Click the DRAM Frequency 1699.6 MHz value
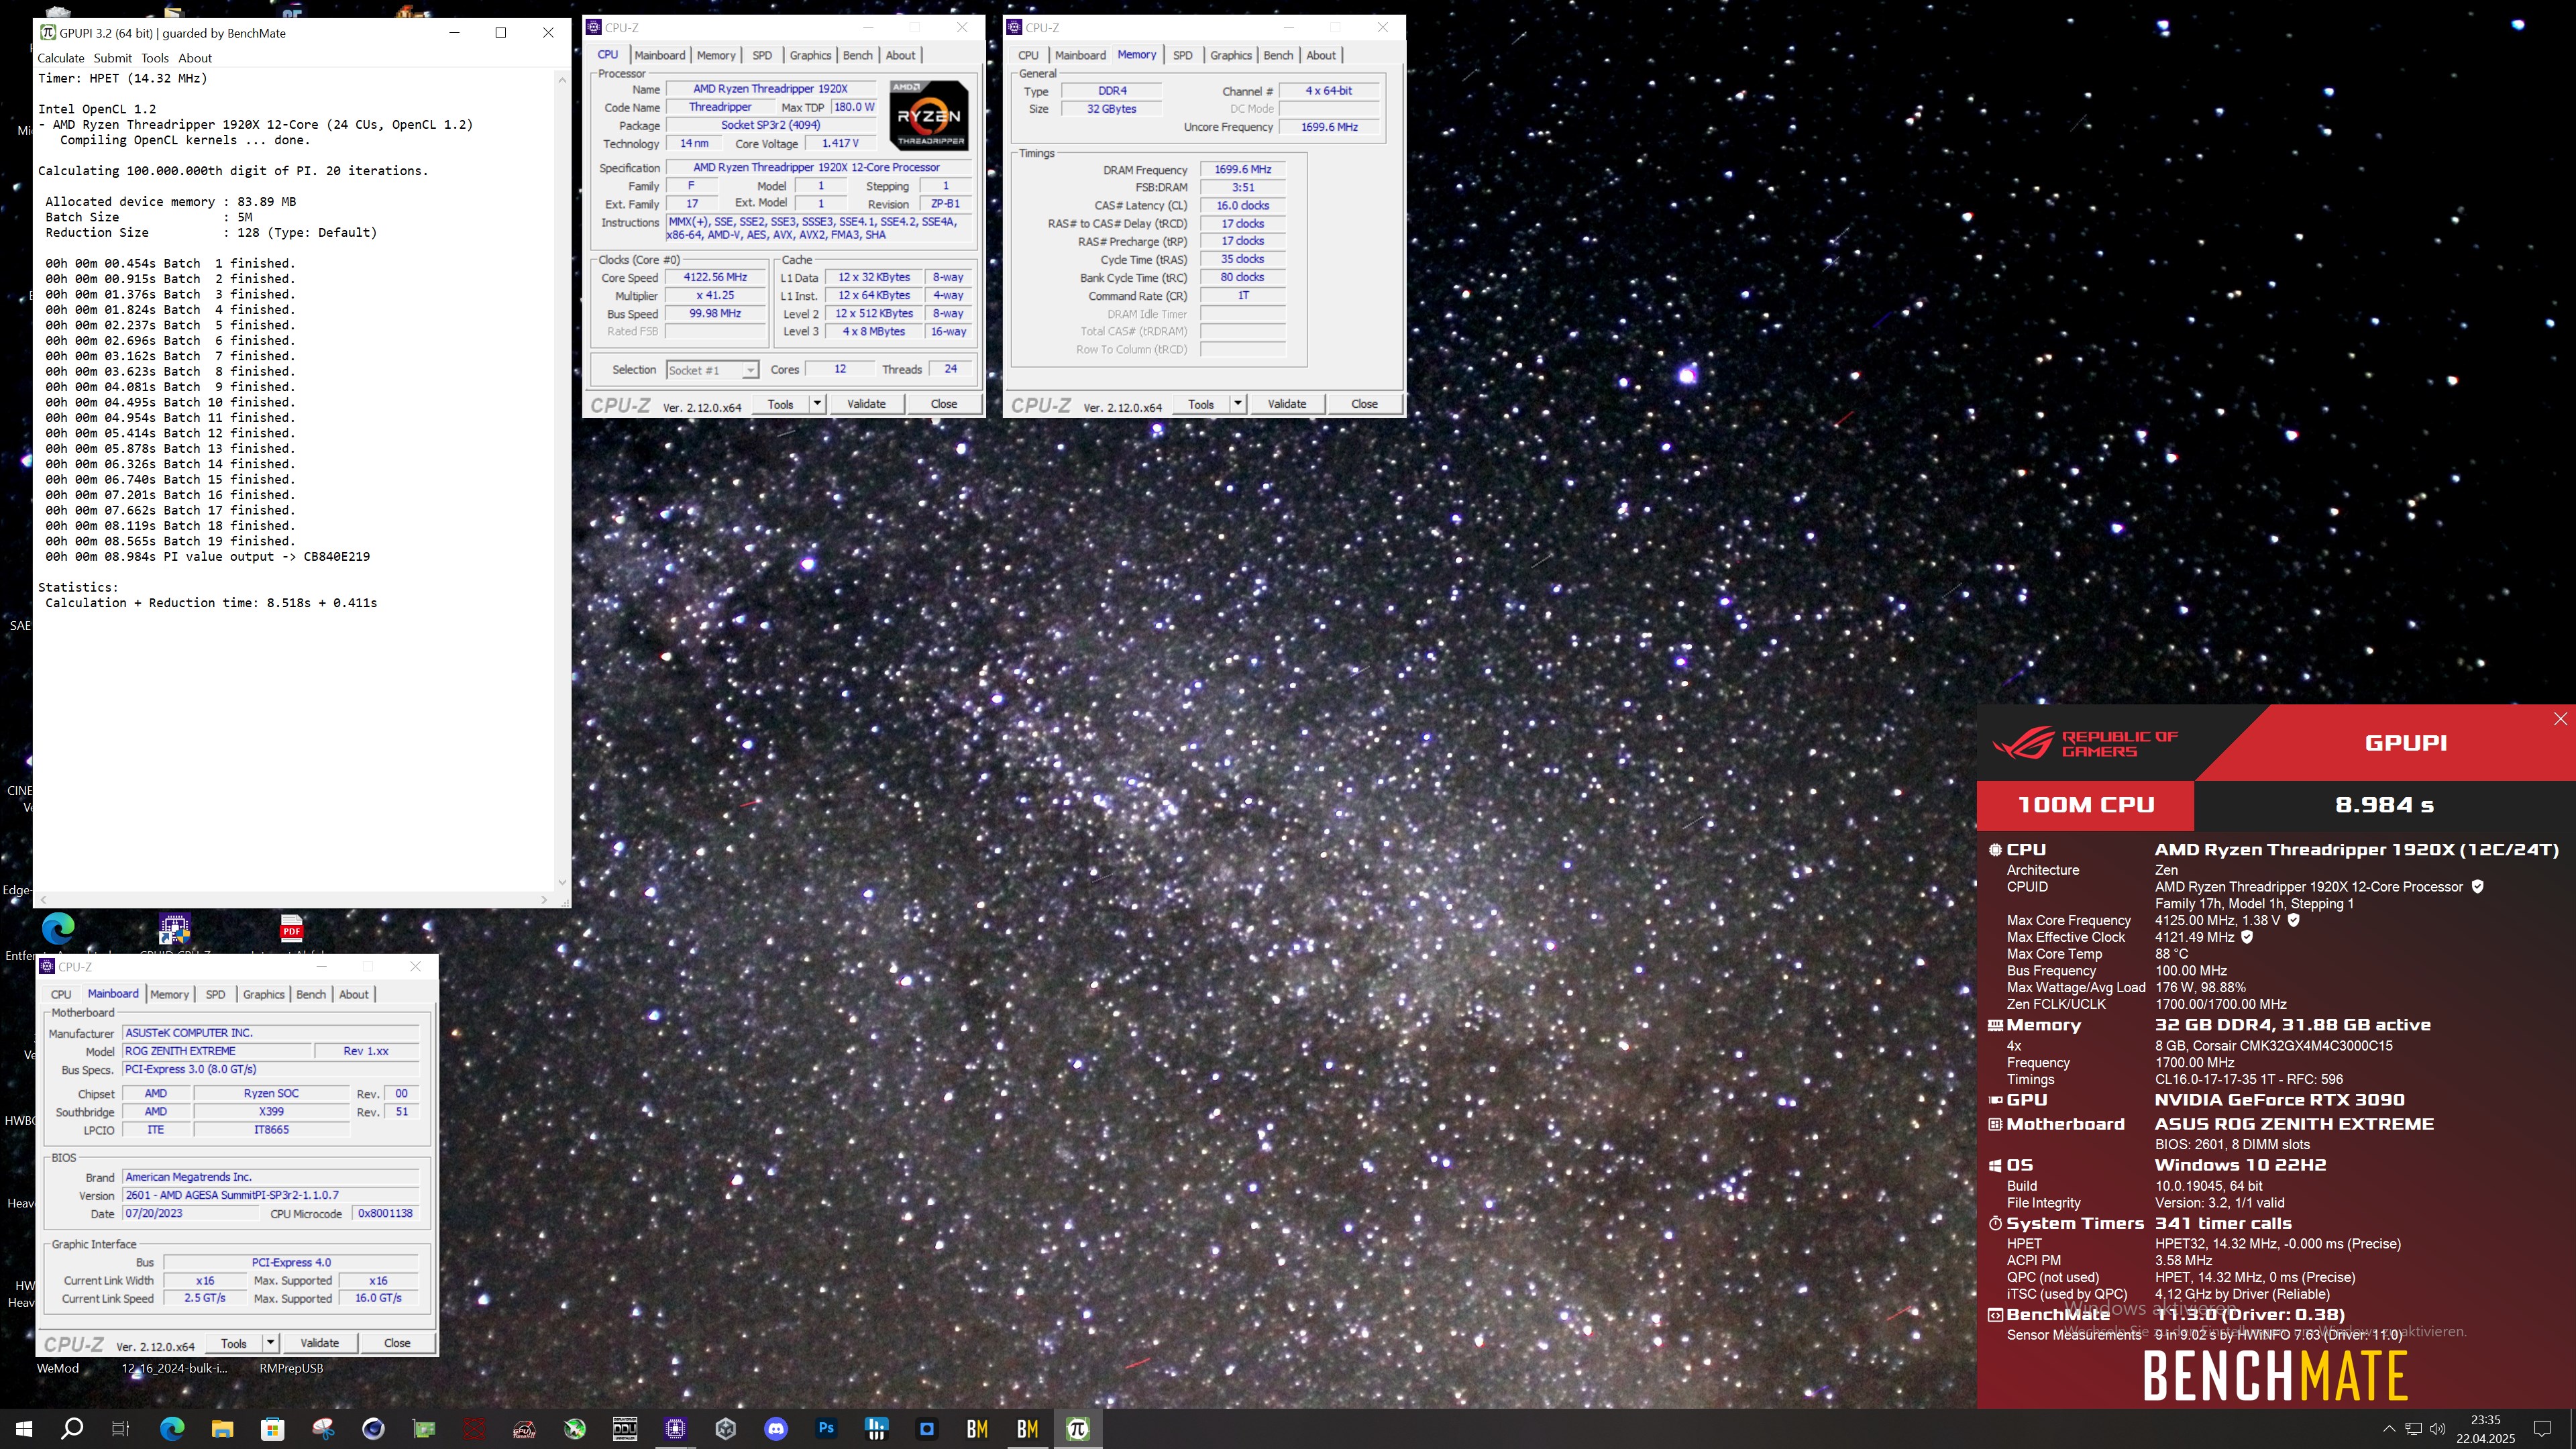The height and width of the screenshot is (1449, 2576). pyautogui.click(x=1242, y=170)
